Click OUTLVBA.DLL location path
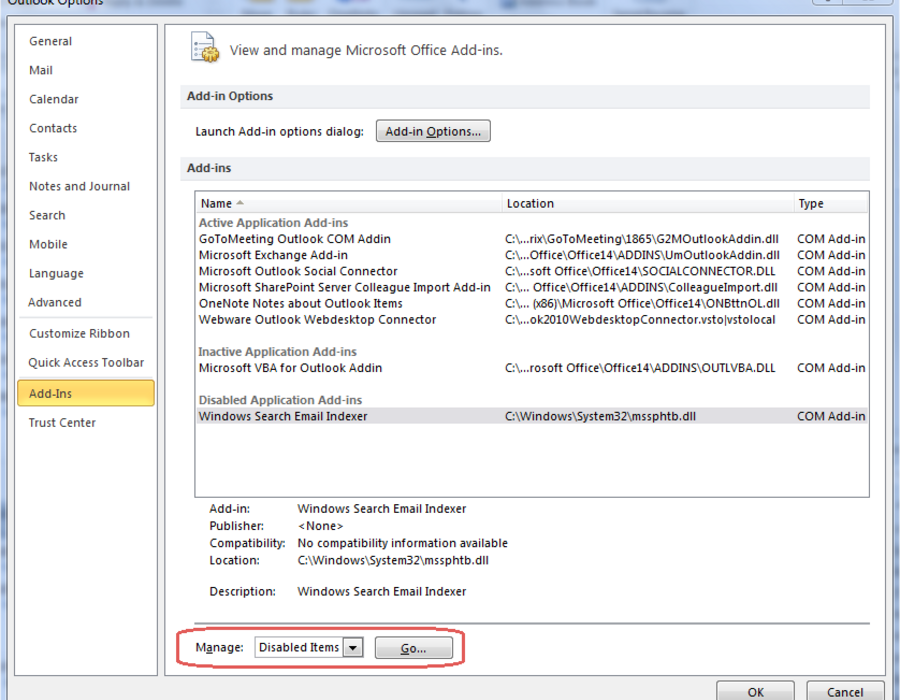 coord(640,368)
